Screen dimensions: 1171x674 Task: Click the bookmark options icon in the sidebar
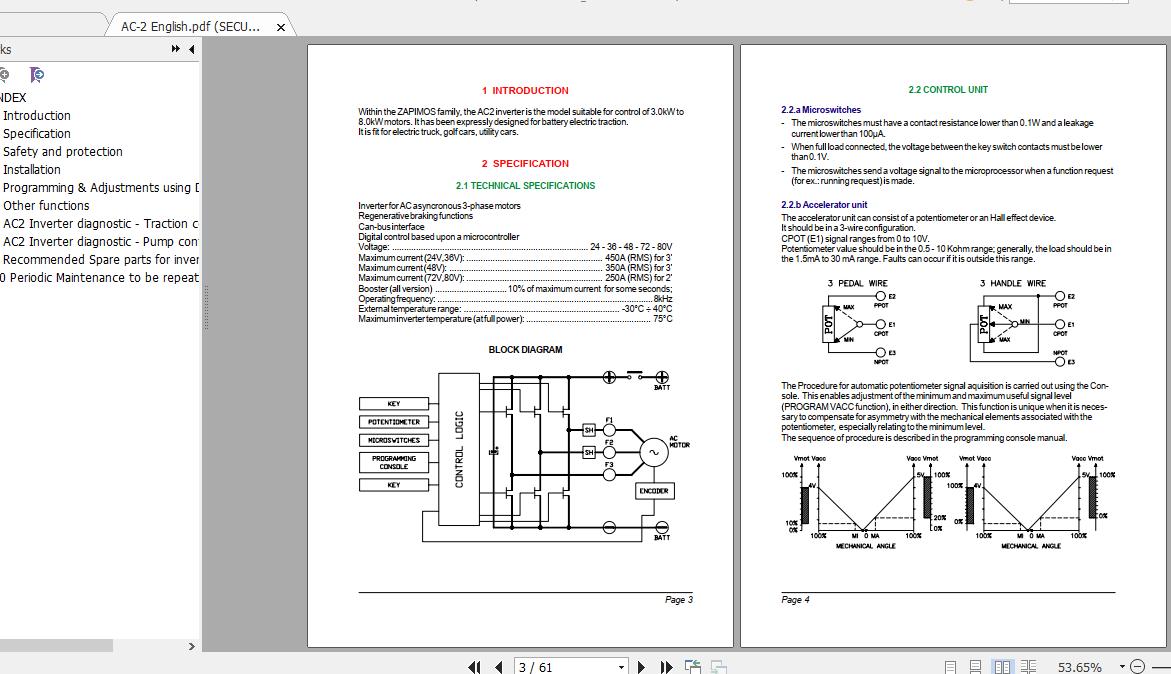[x=36, y=74]
